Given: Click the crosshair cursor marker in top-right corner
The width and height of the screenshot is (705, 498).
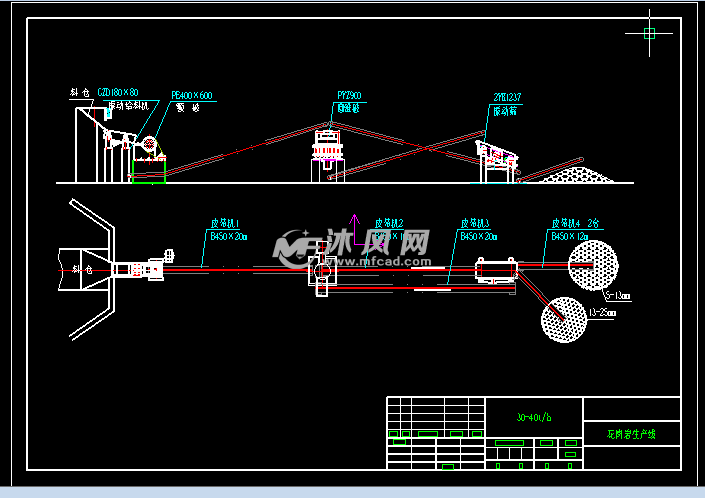Looking at the screenshot, I should point(649,33).
